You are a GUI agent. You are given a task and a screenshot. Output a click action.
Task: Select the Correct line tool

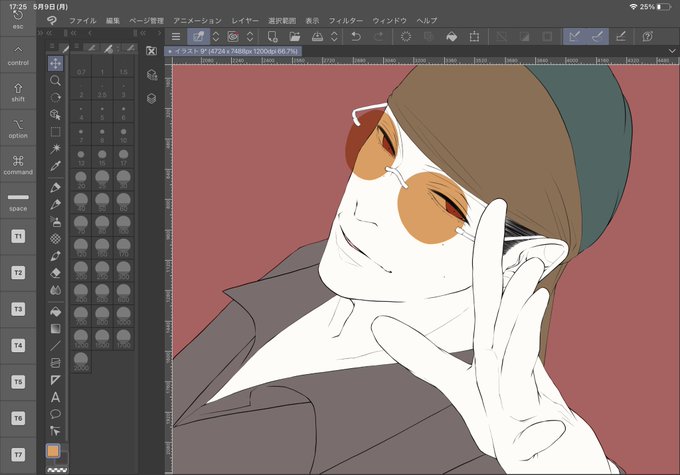coord(56,431)
